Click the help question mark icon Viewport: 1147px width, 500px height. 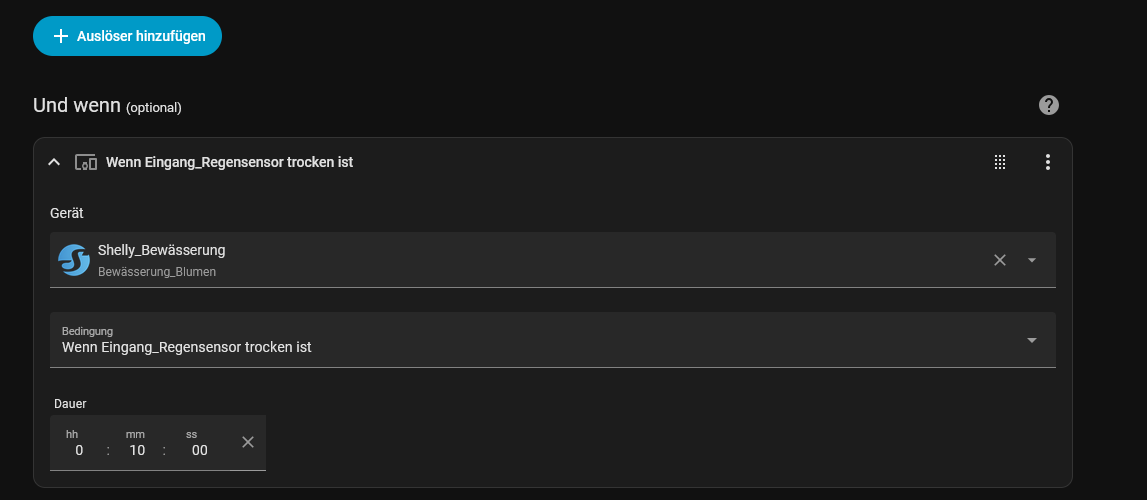[1049, 105]
